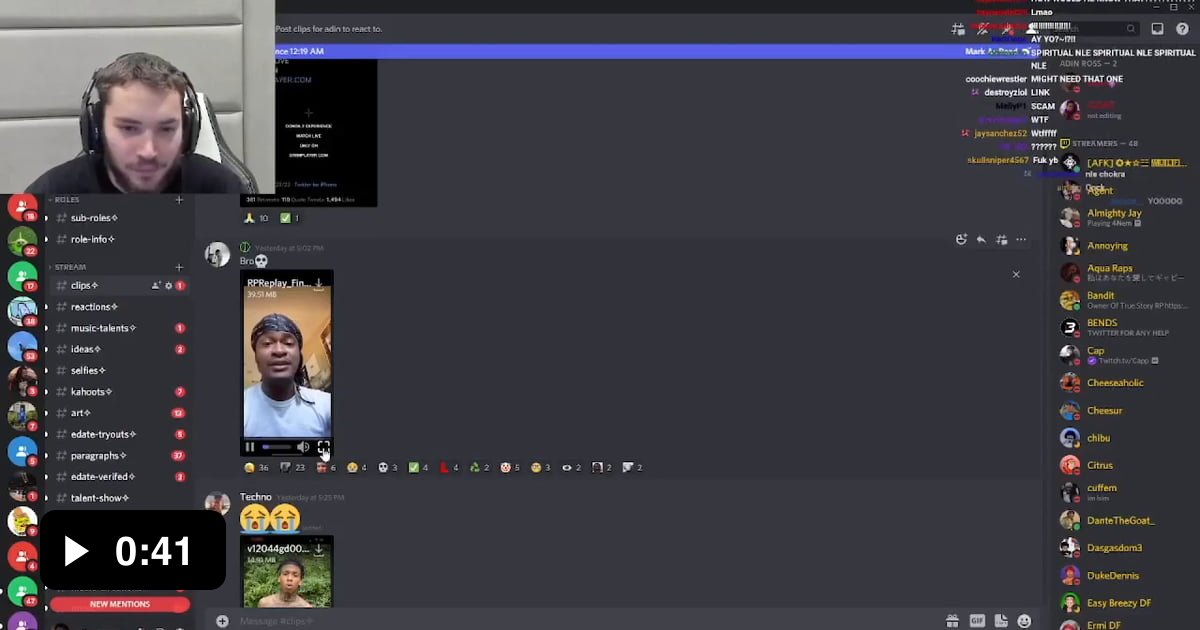Click the add reaction icon on message

pos(961,240)
